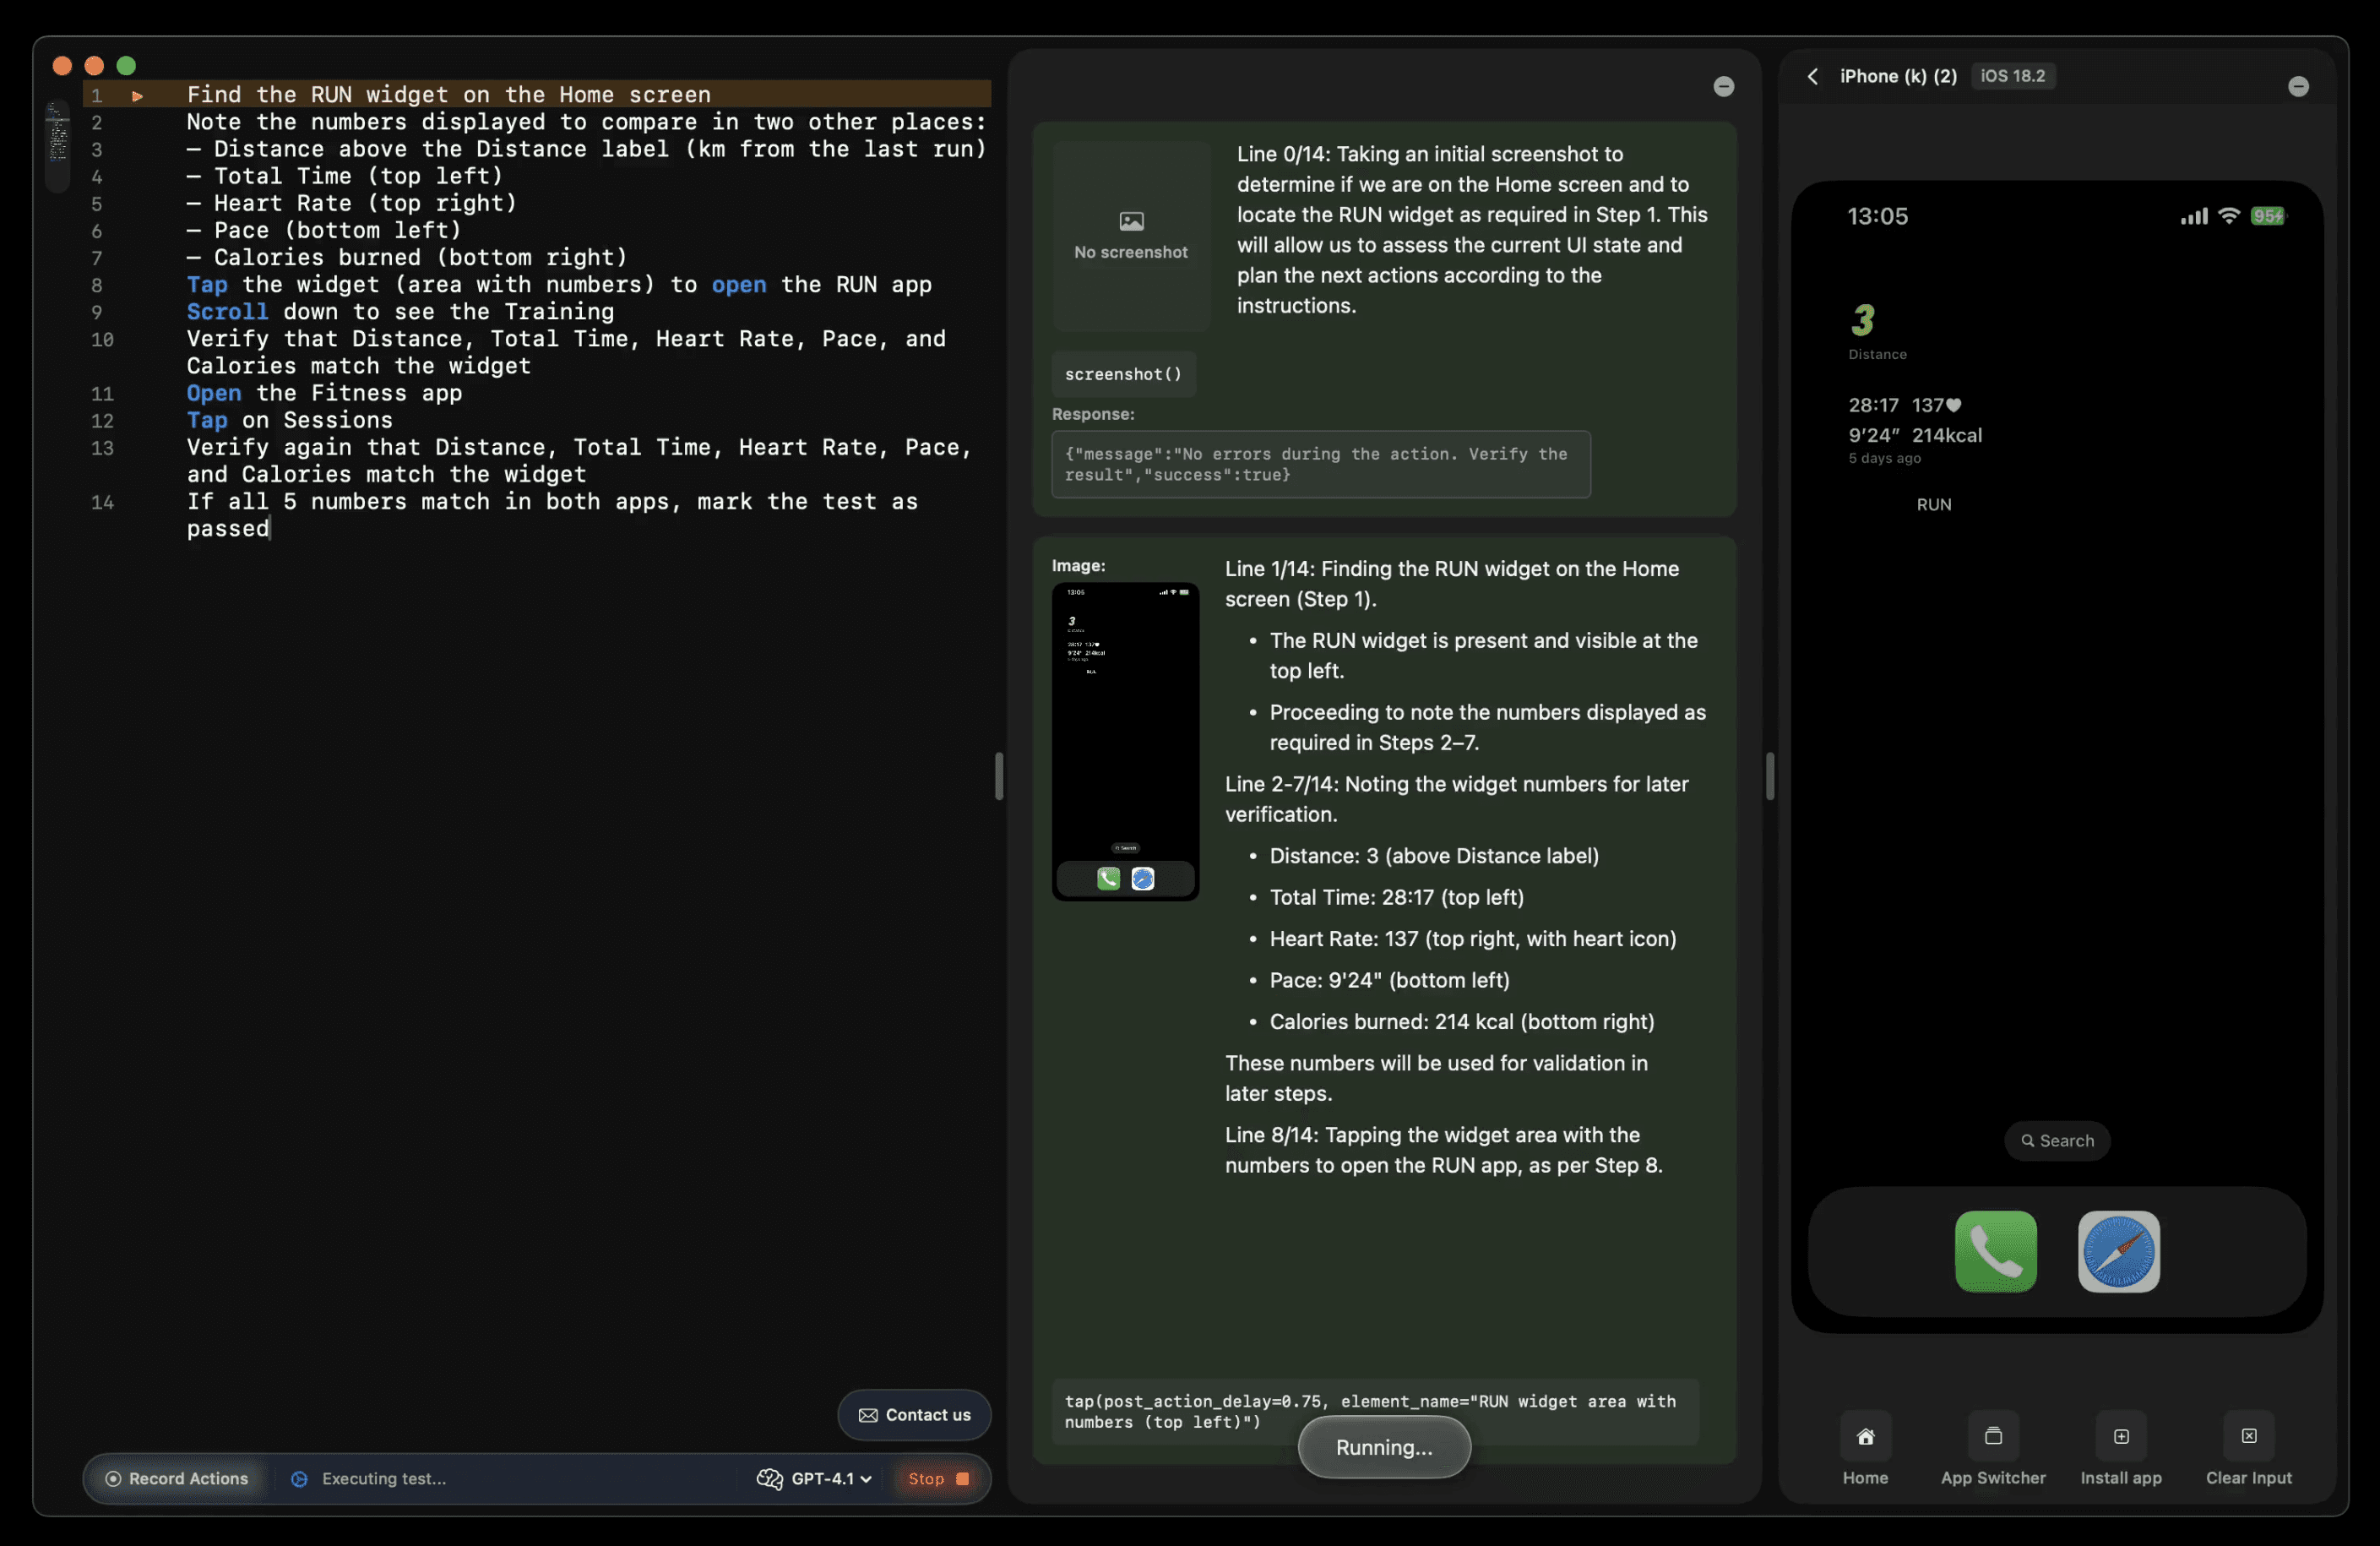Click line 2 'Note the numbers displayed'
The image size is (2380, 1546).
coord(586,122)
